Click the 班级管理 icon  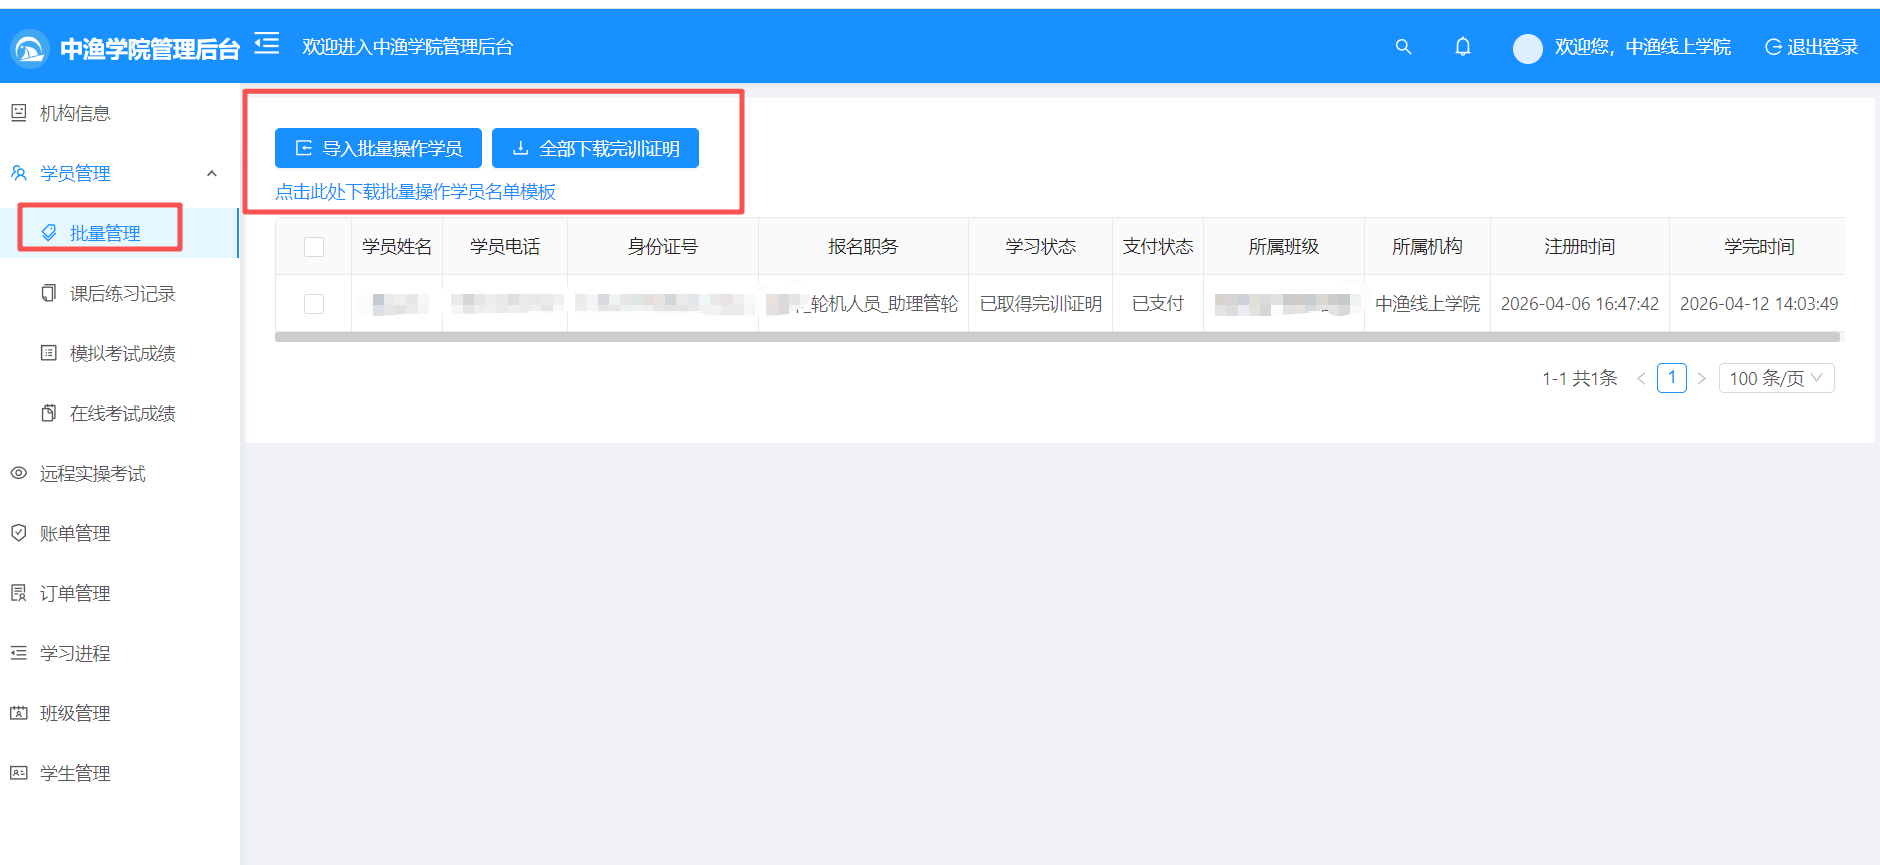coord(18,713)
